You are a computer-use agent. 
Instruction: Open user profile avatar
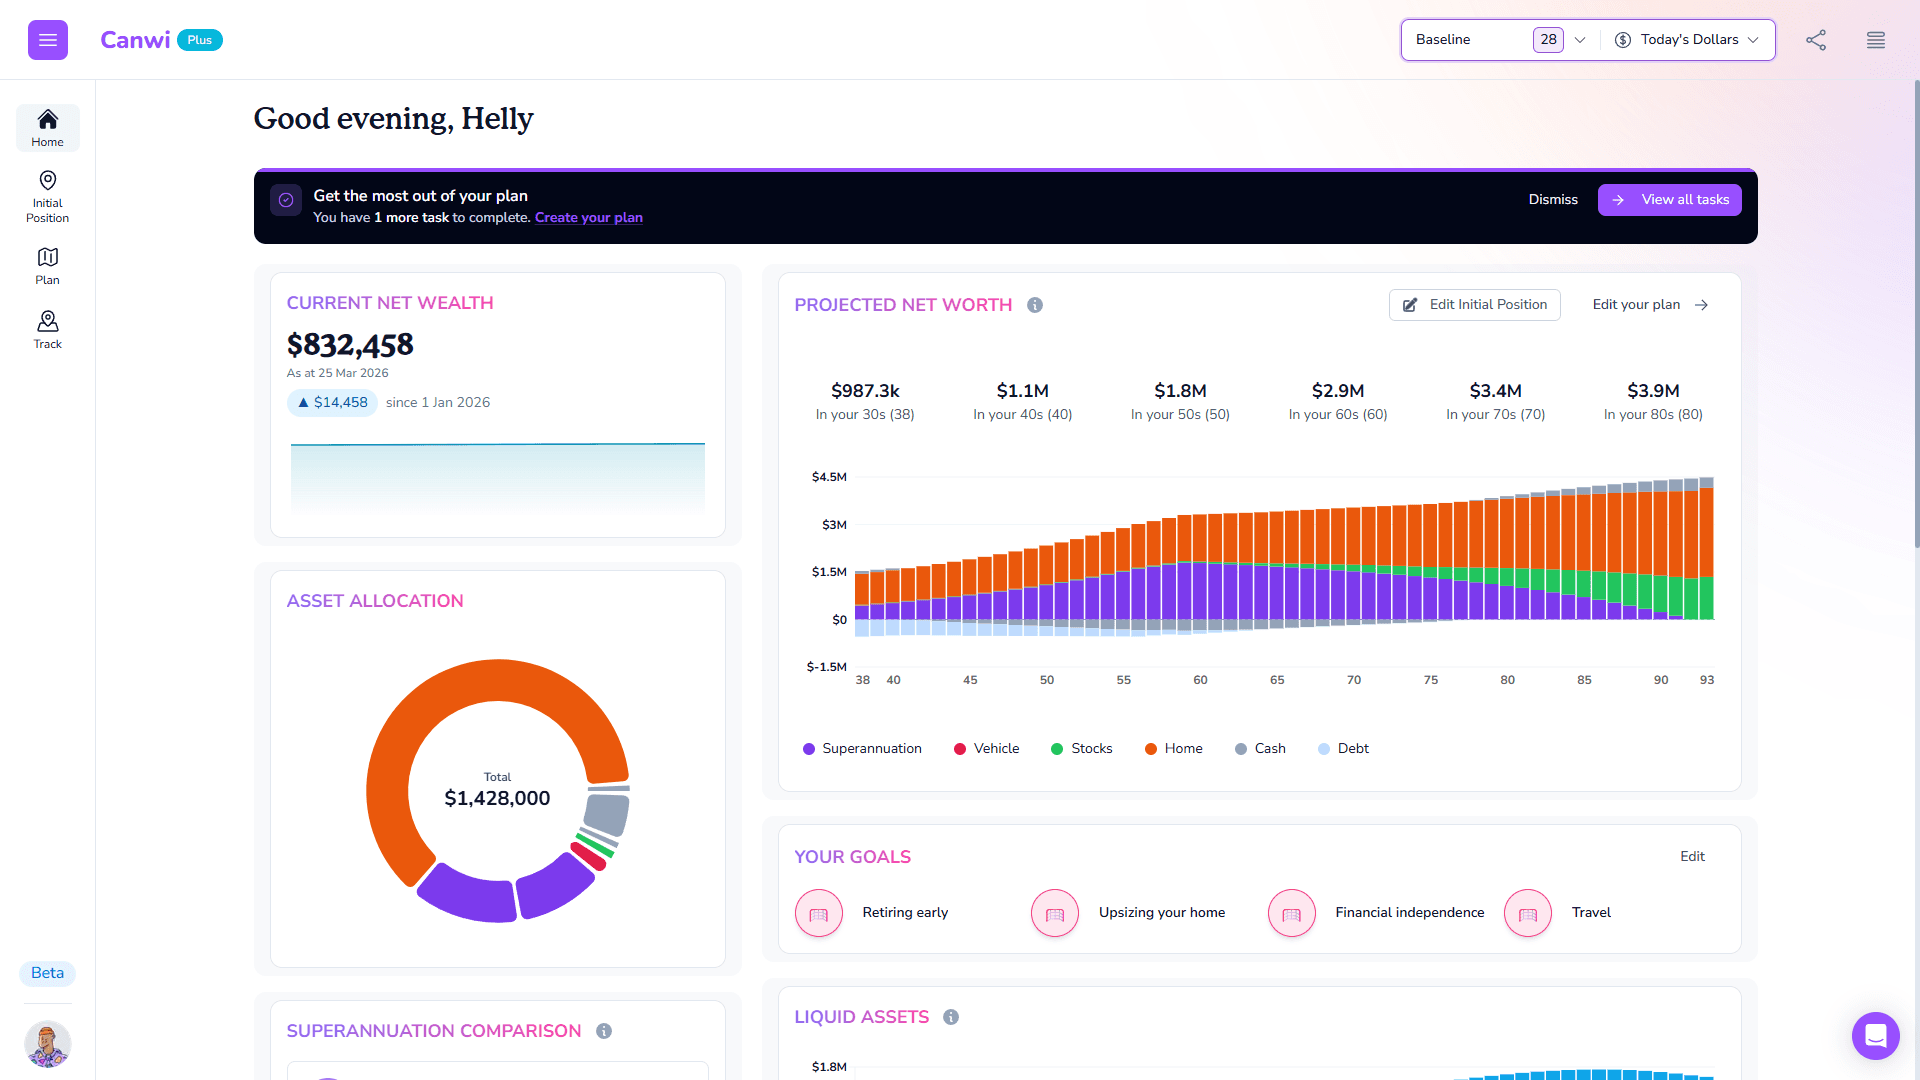(x=47, y=1045)
